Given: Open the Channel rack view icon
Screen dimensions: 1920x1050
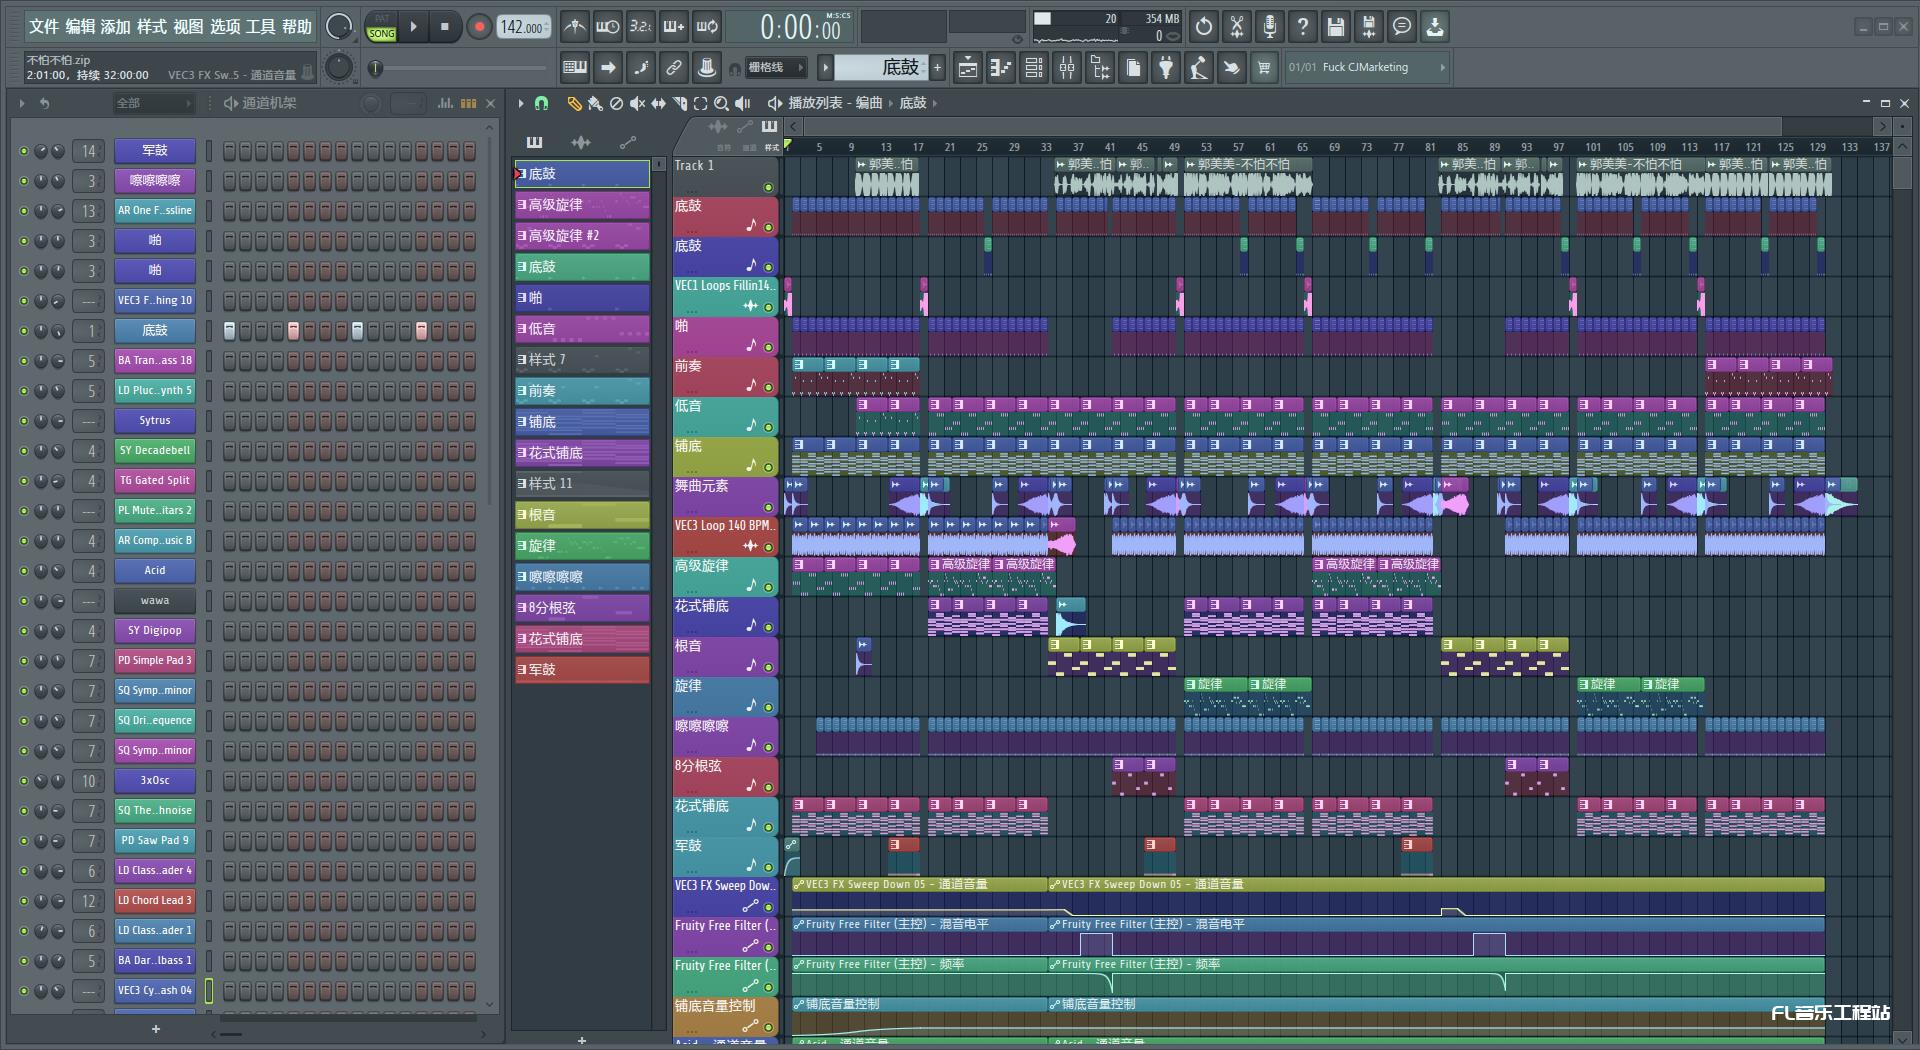Looking at the screenshot, I should [1034, 67].
